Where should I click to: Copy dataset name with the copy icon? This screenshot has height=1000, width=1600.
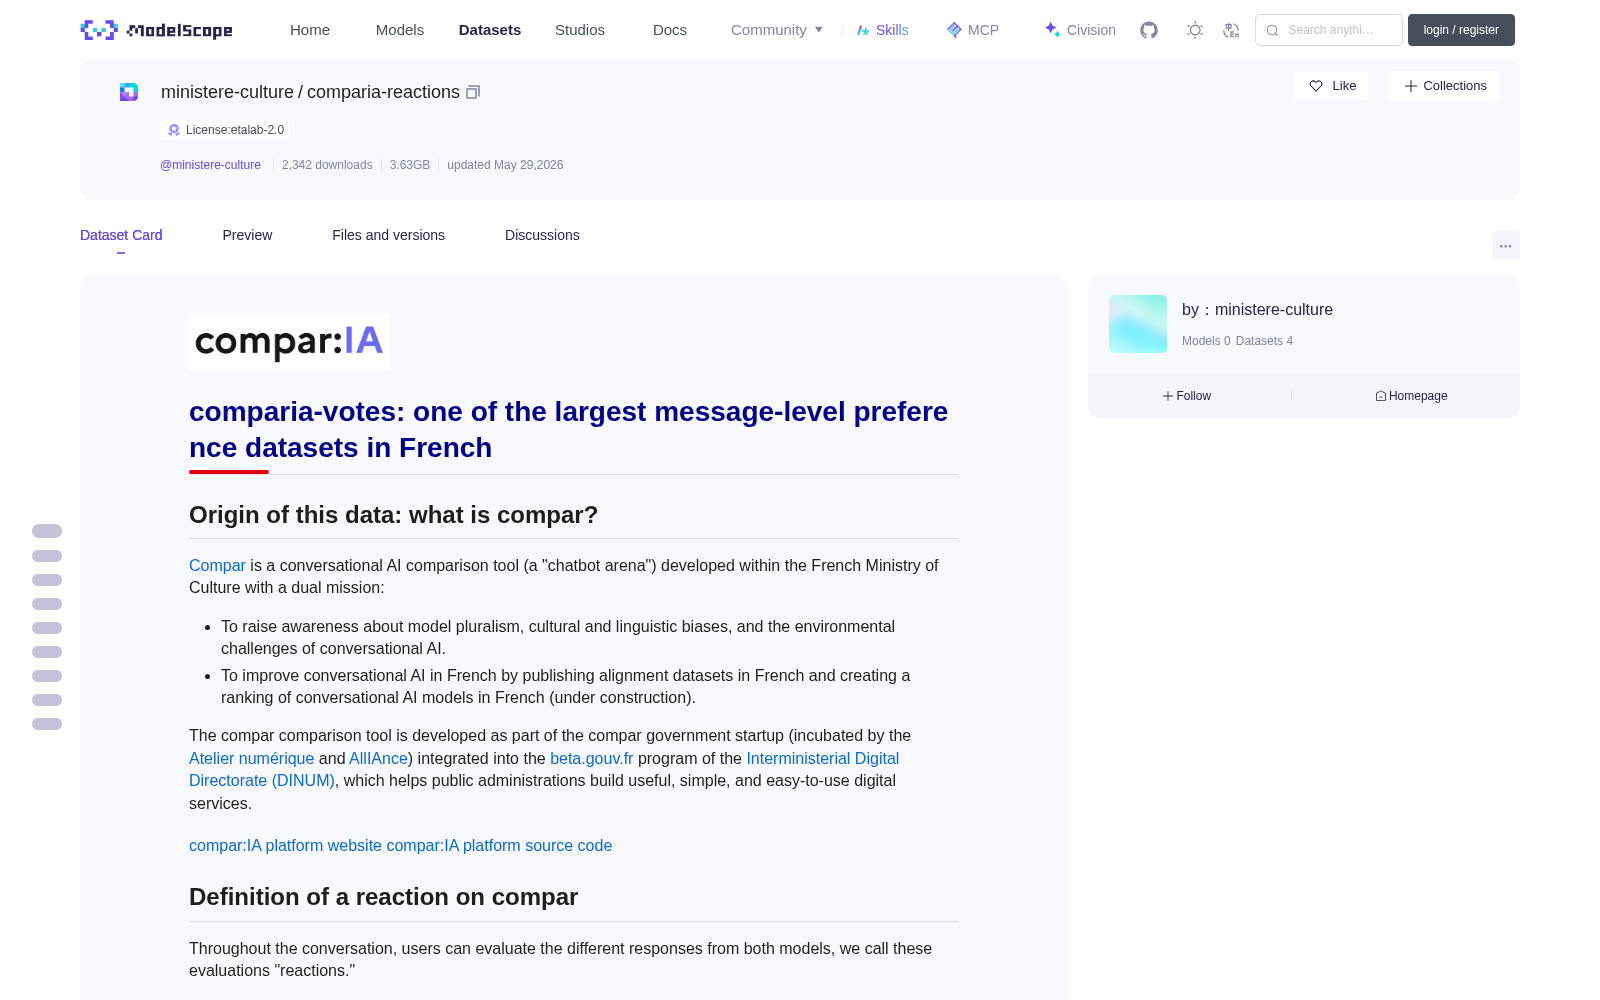[473, 92]
